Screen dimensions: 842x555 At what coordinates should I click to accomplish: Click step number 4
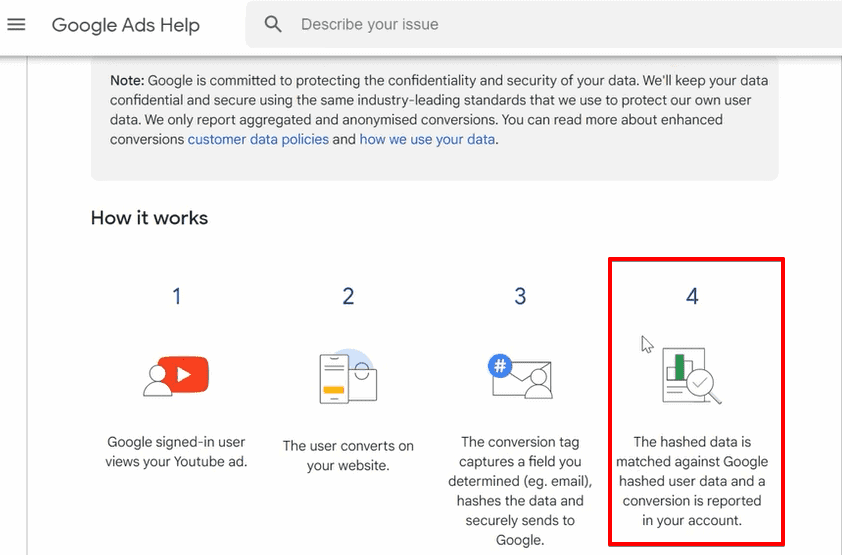pyautogui.click(x=692, y=296)
